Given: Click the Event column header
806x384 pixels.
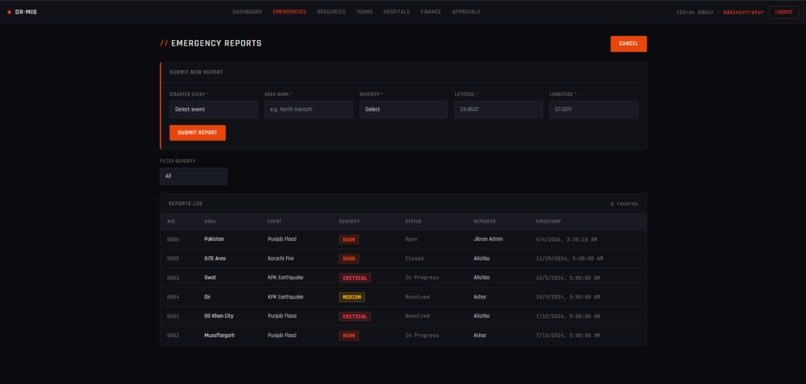Looking at the screenshot, I should [x=274, y=222].
